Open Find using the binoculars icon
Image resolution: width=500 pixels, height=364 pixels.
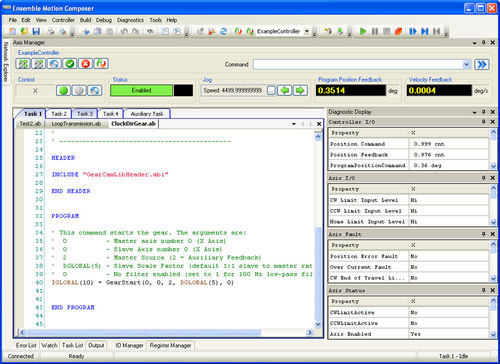pos(150,32)
